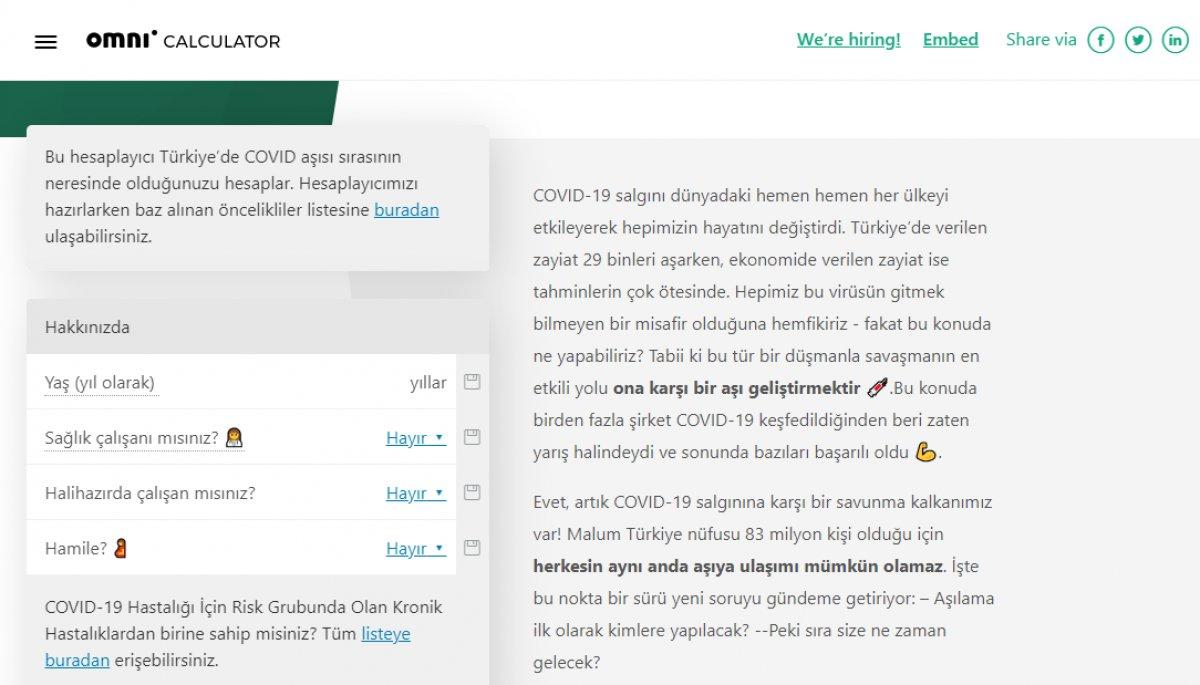The width and height of the screenshot is (1200, 685).
Task: Click the save icon next to Yaş field
Action: (x=471, y=381)
